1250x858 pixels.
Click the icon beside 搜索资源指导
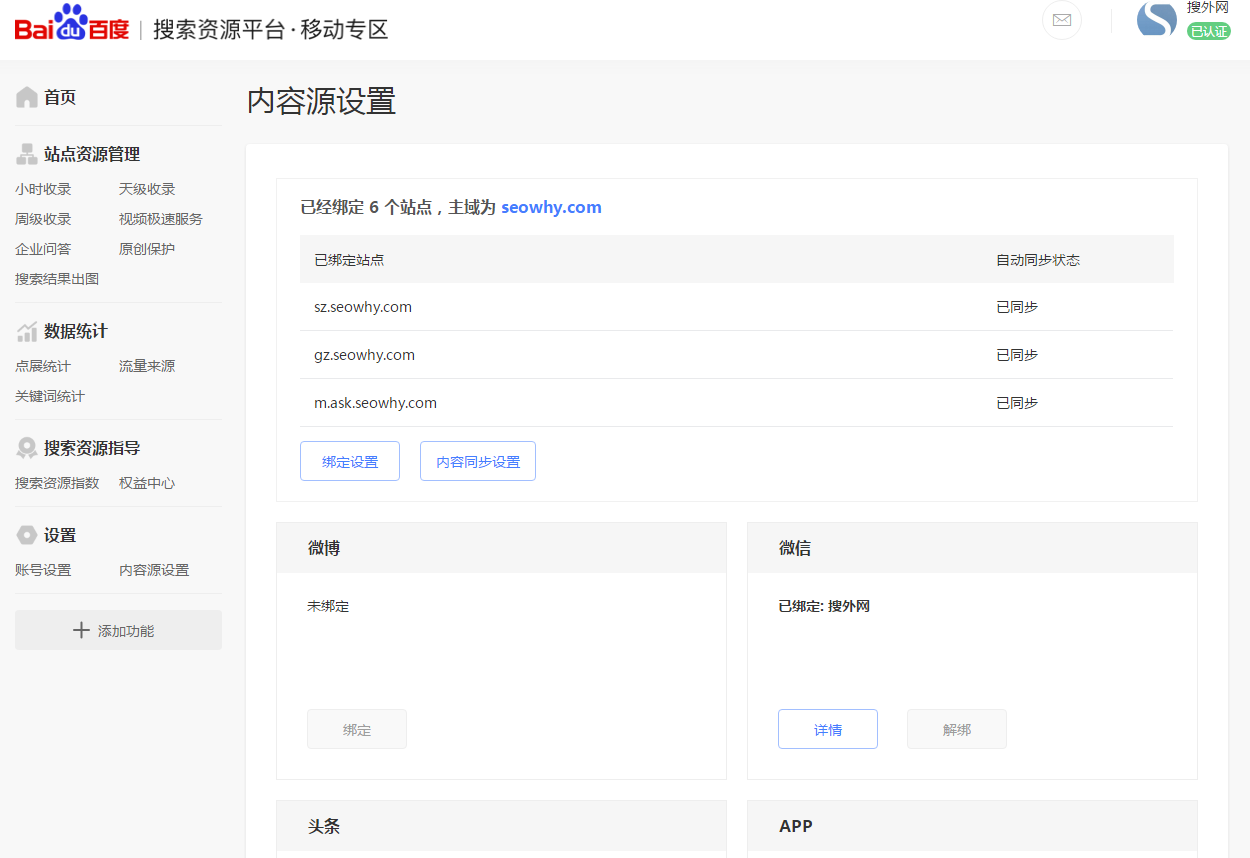pyautogui.click(x=24, y=447)
